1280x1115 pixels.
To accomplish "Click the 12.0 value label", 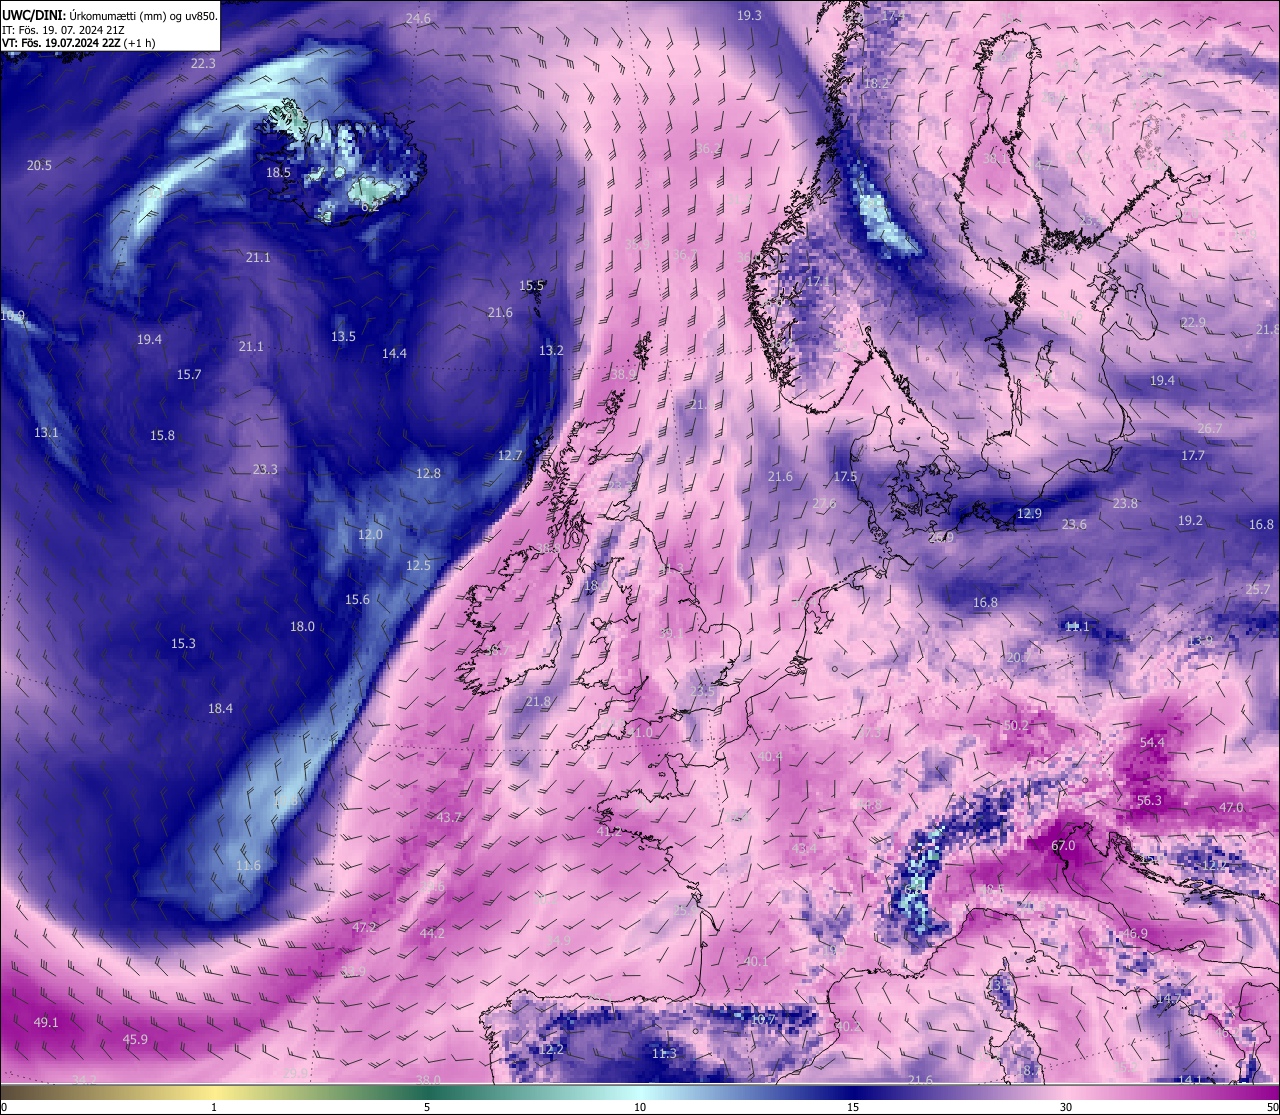I will click(x=370, y=536).
